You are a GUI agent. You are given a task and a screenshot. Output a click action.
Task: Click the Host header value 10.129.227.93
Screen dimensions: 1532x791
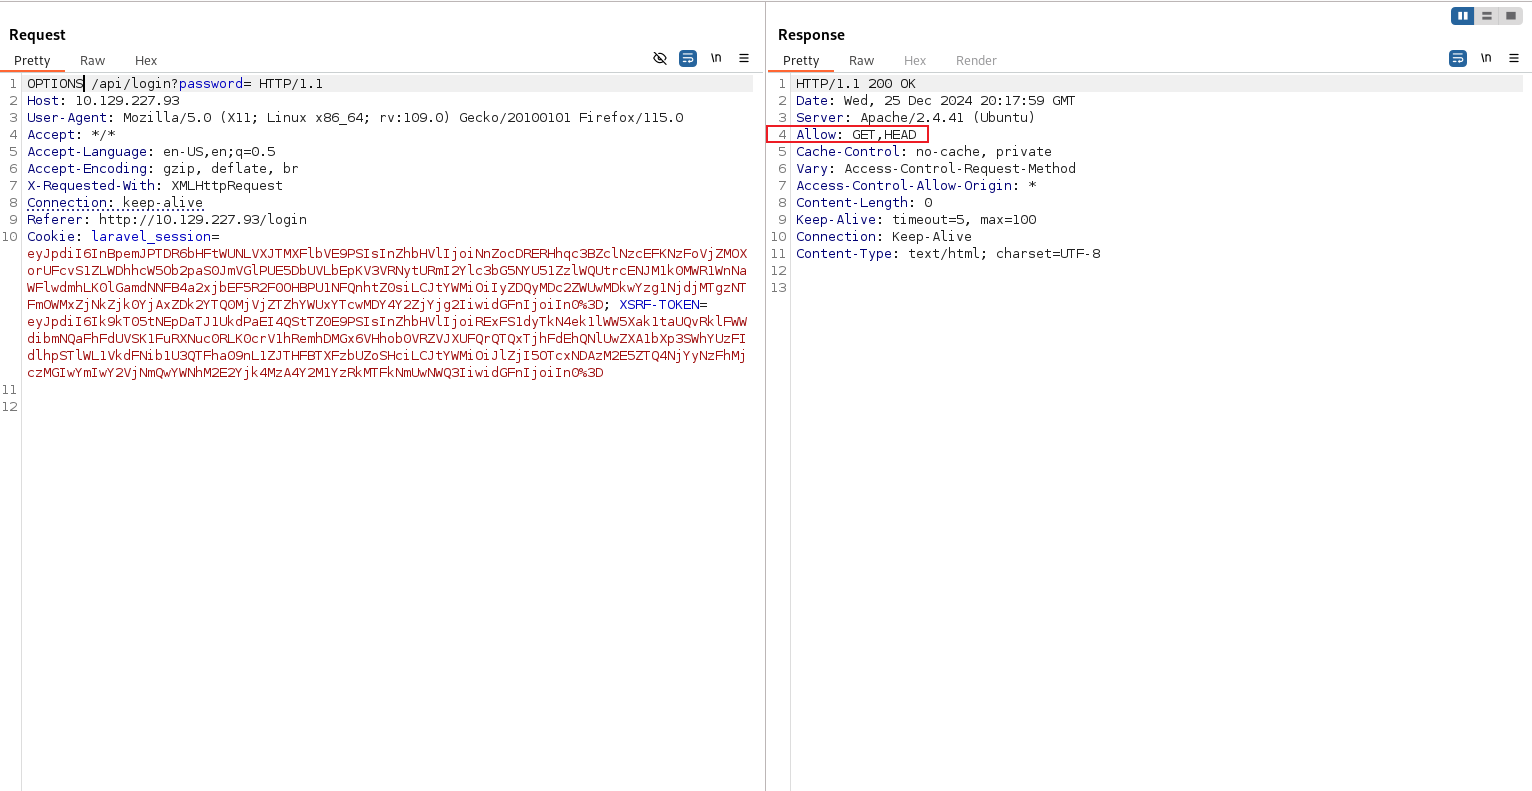tap(127, 101)
